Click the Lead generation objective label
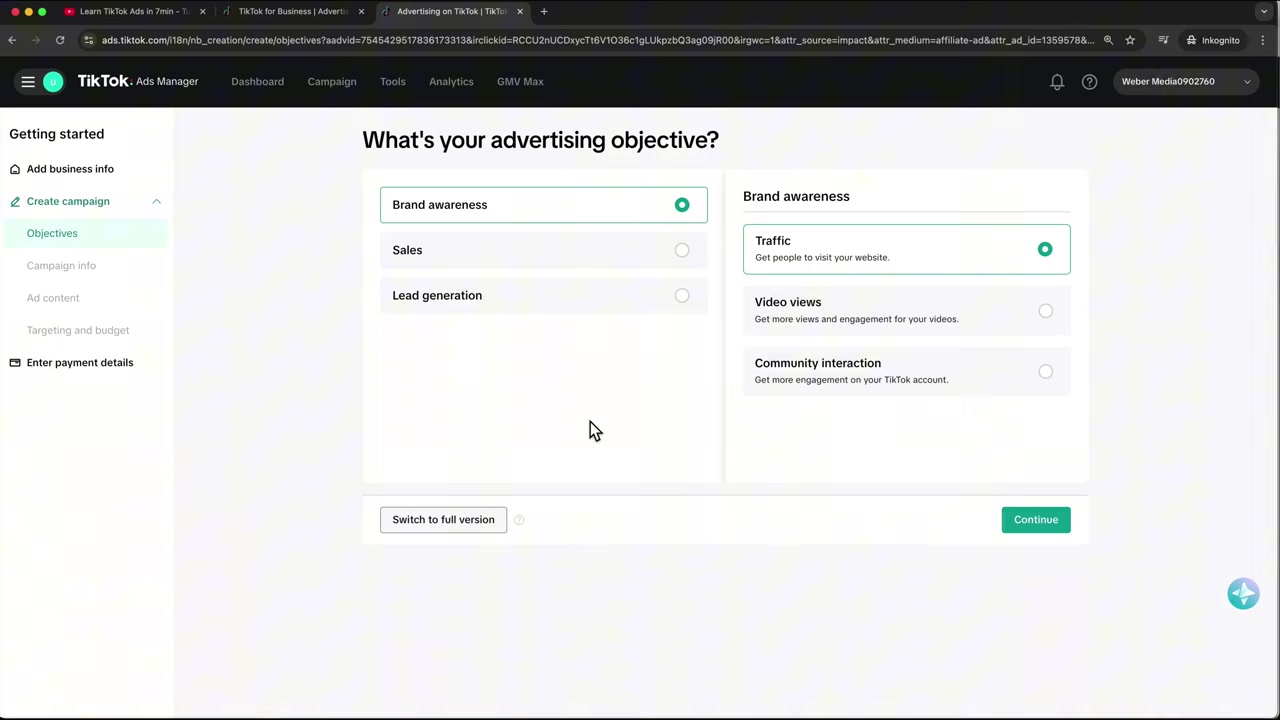This screenshot has height=720, width=1280. point(437,296)
